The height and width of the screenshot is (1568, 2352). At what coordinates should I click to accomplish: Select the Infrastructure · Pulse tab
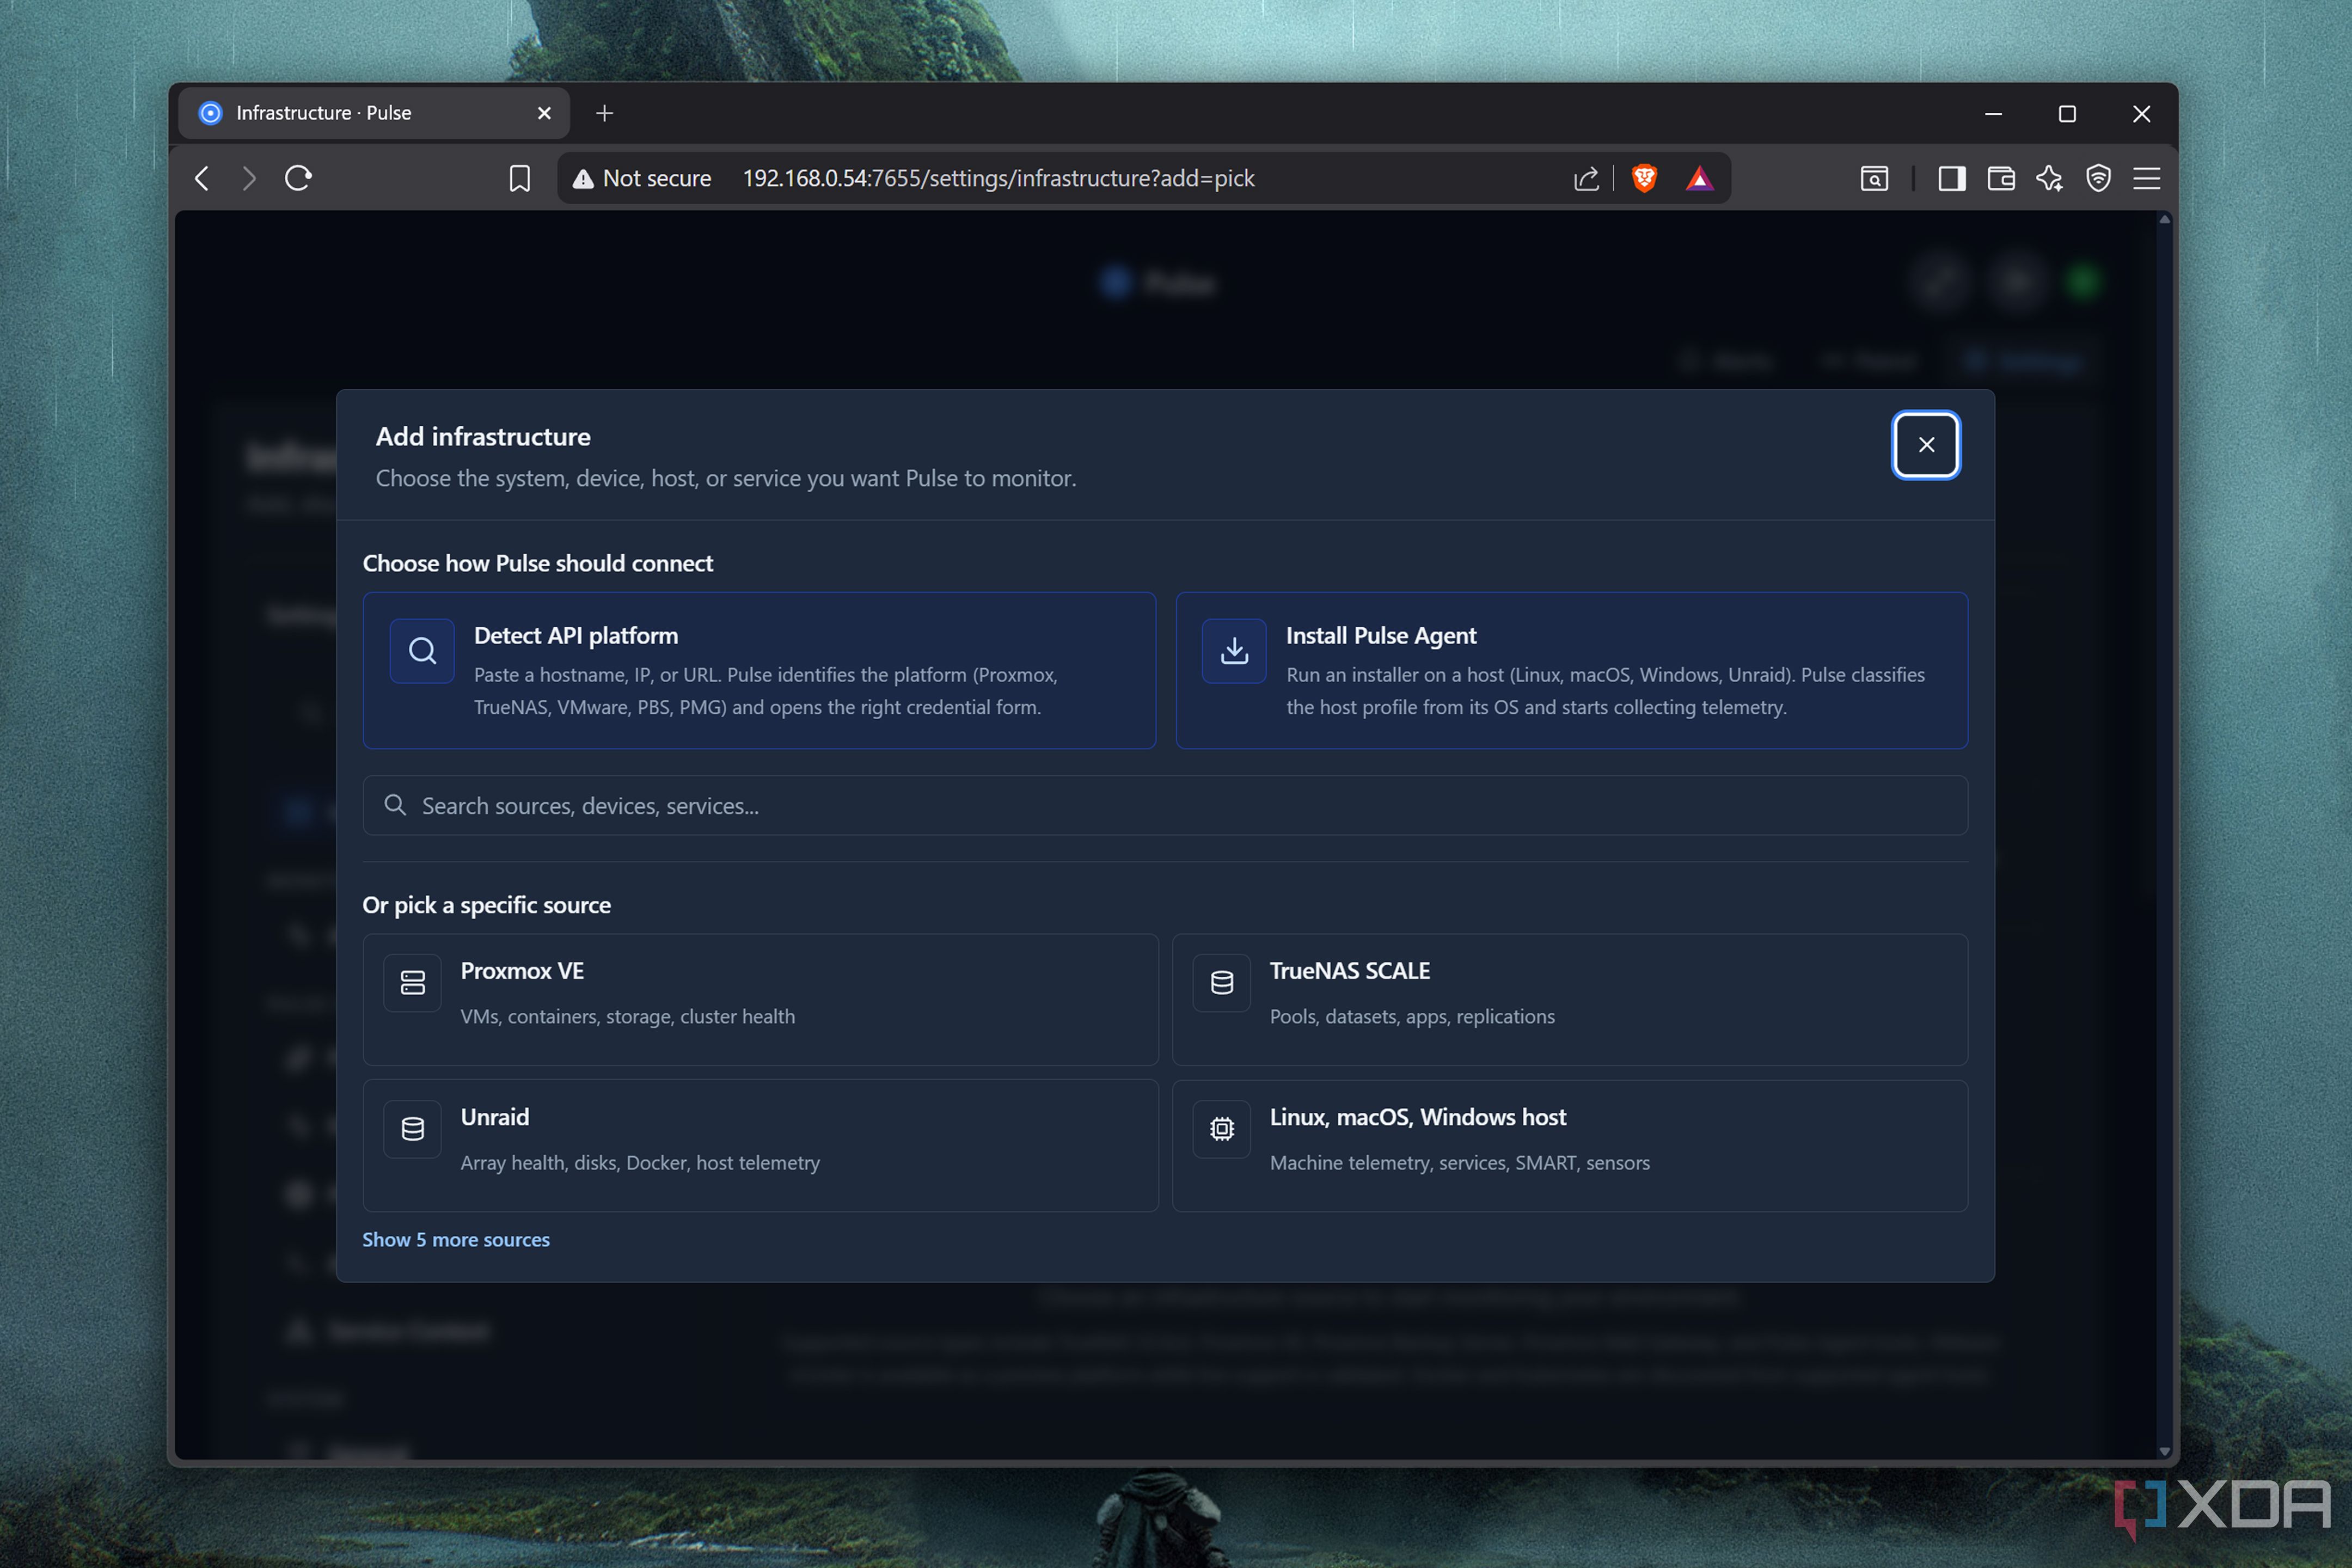pyautogui.click(x=373, y=113)
